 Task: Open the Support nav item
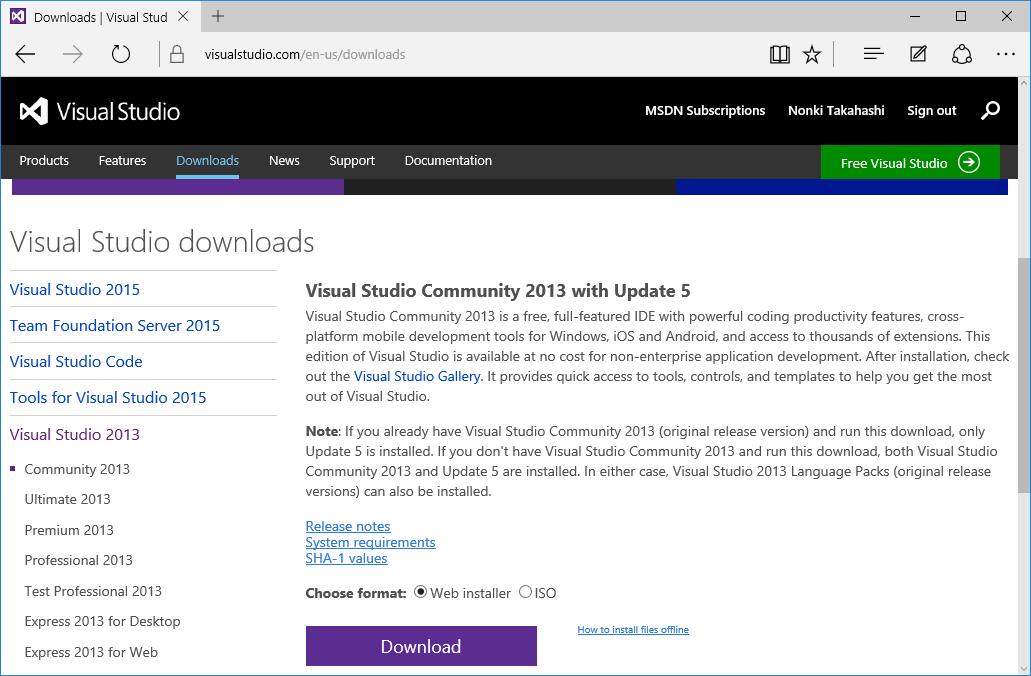coord(352,161)
